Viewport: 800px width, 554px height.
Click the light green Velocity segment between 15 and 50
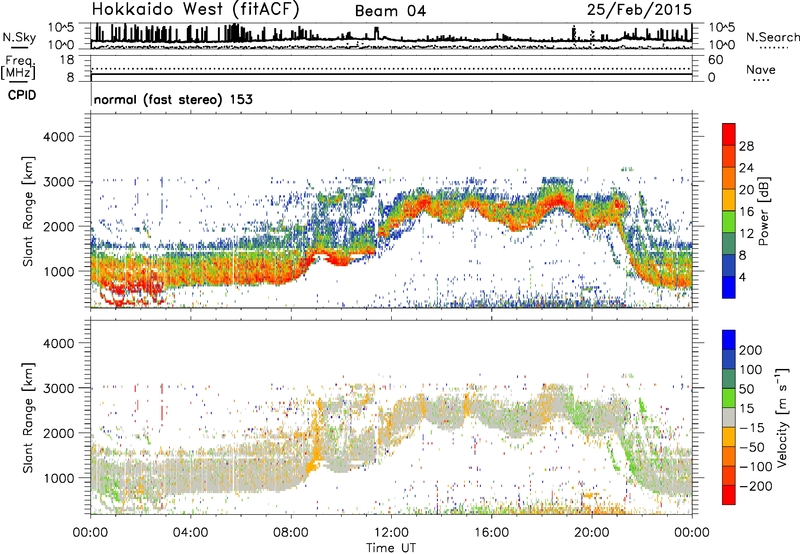coord(729,398)
